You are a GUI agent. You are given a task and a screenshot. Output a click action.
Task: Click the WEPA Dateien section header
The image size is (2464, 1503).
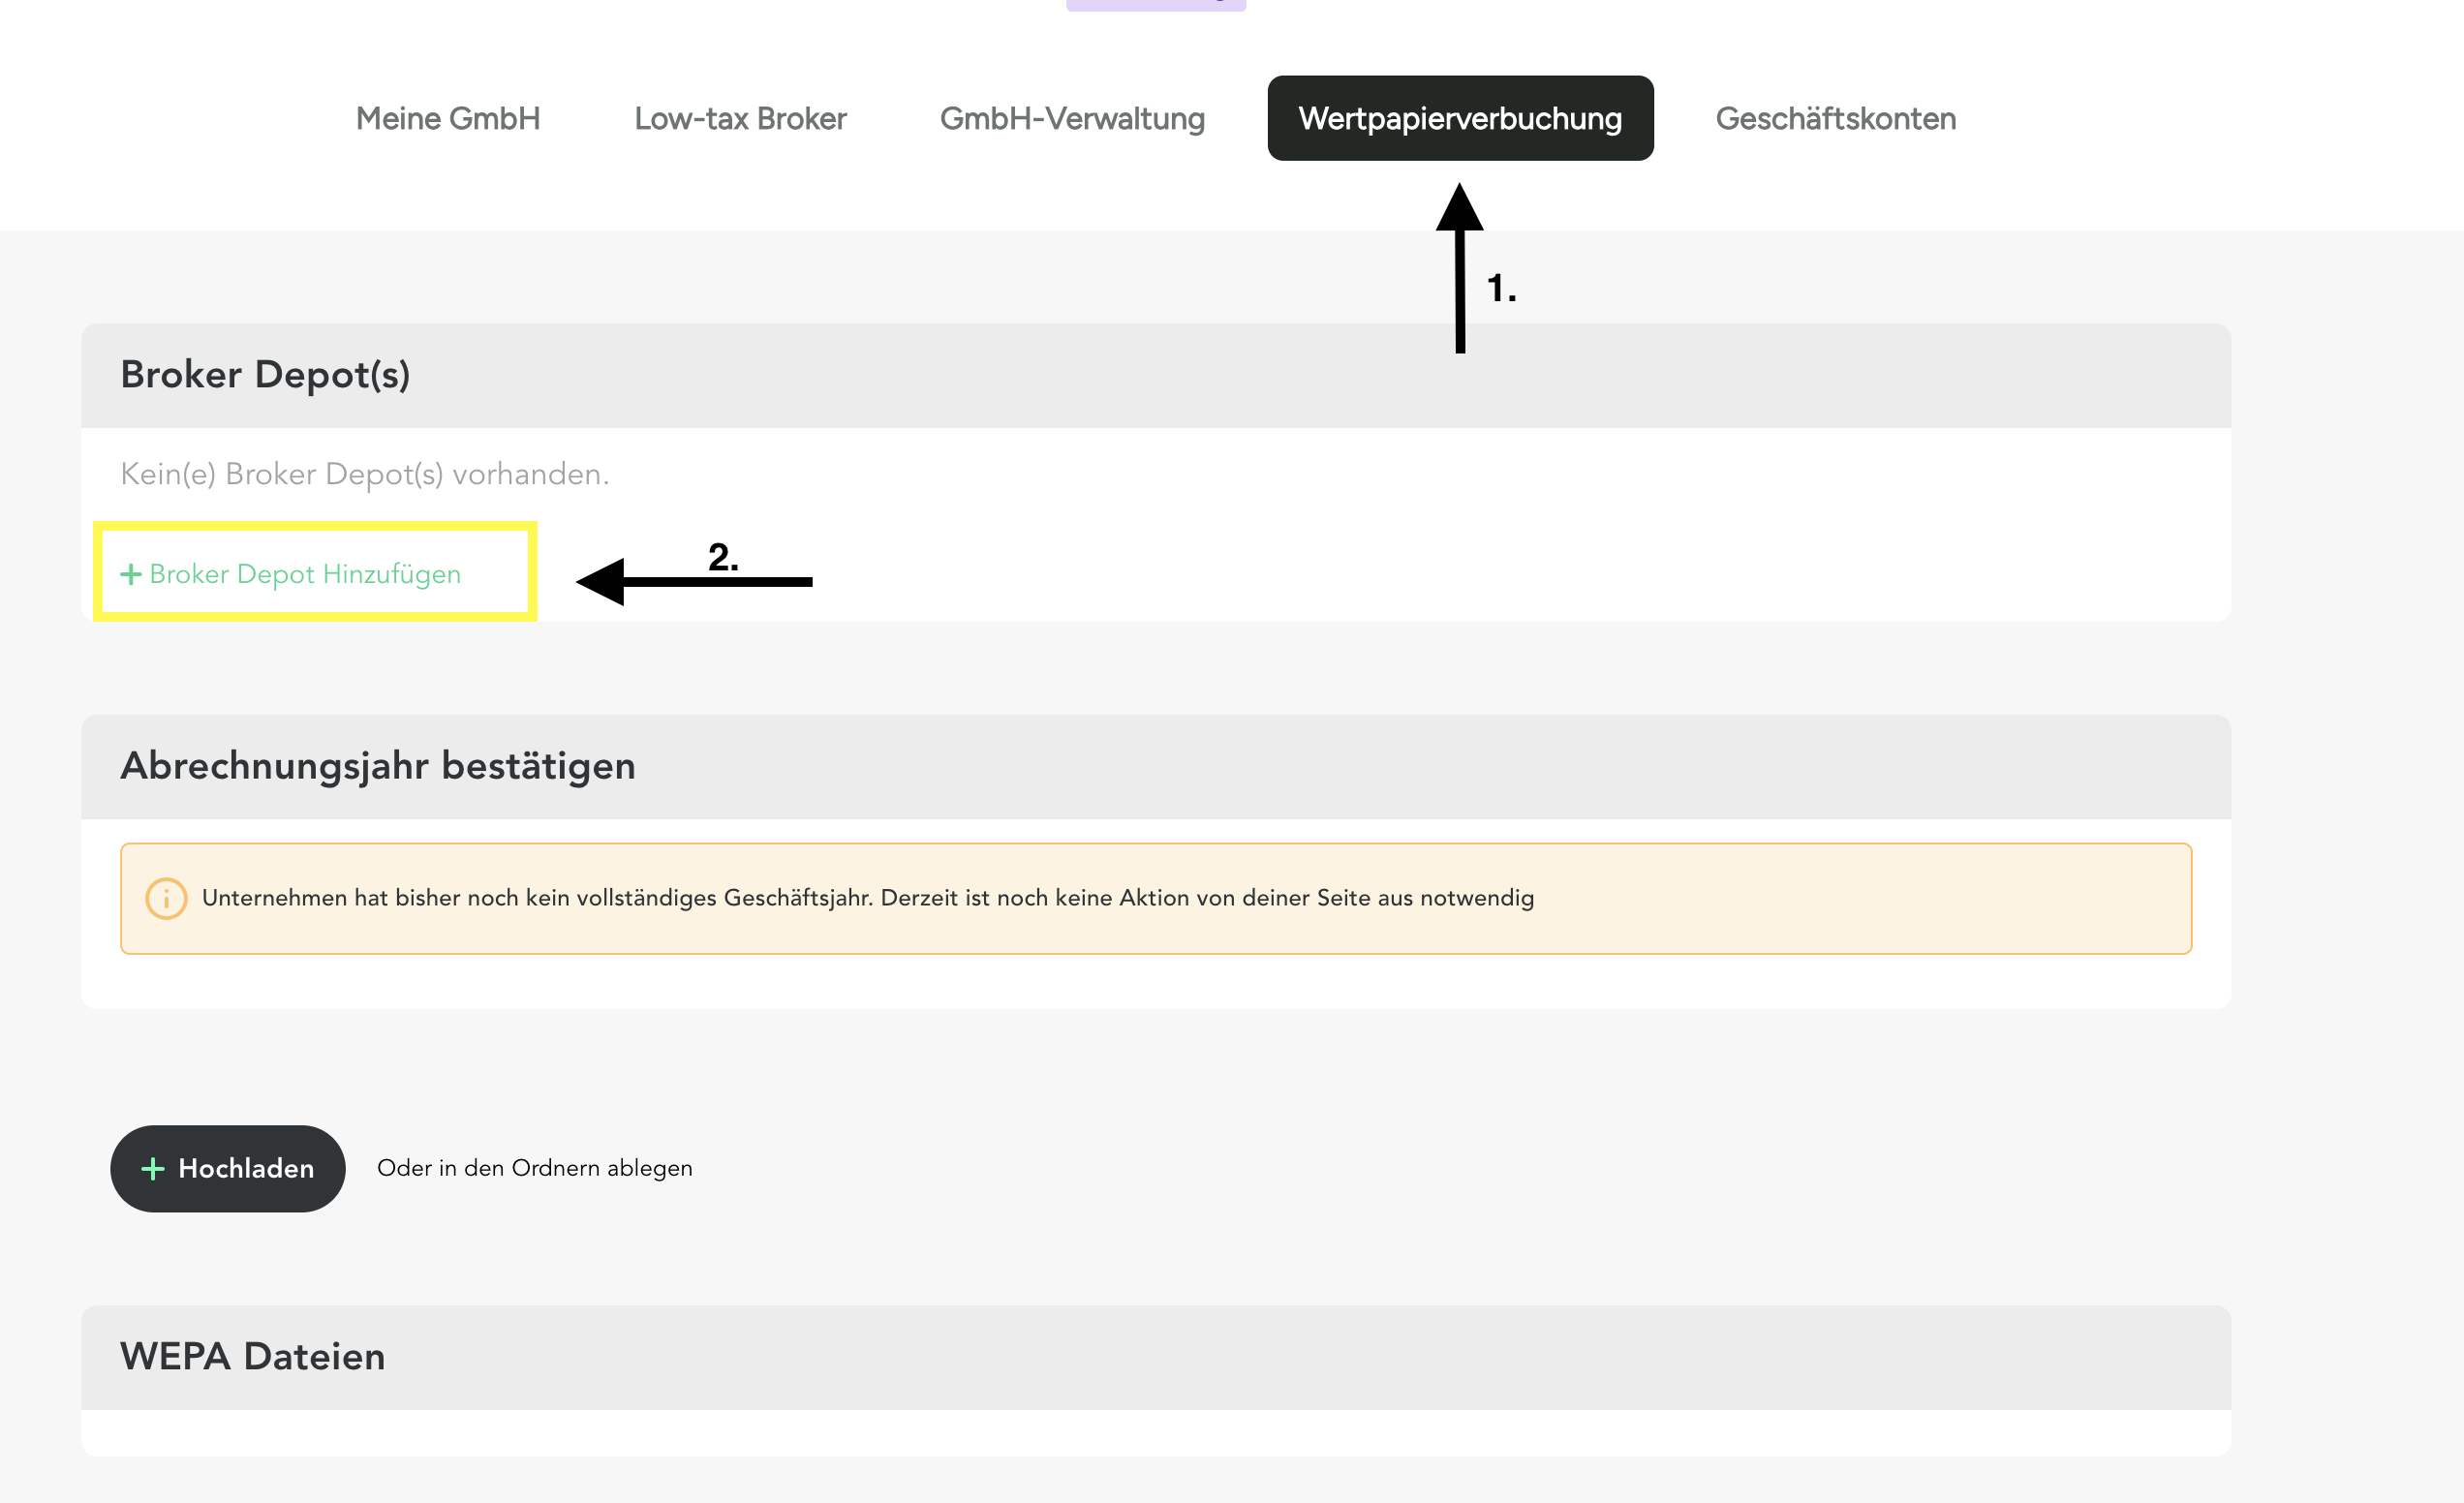252,1357
